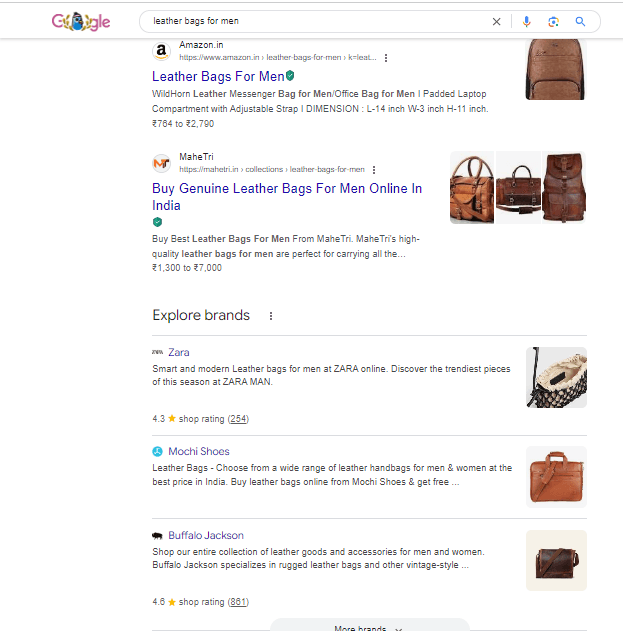
Task: Click the MaheTri result description snippet
Action: [286, 246]
